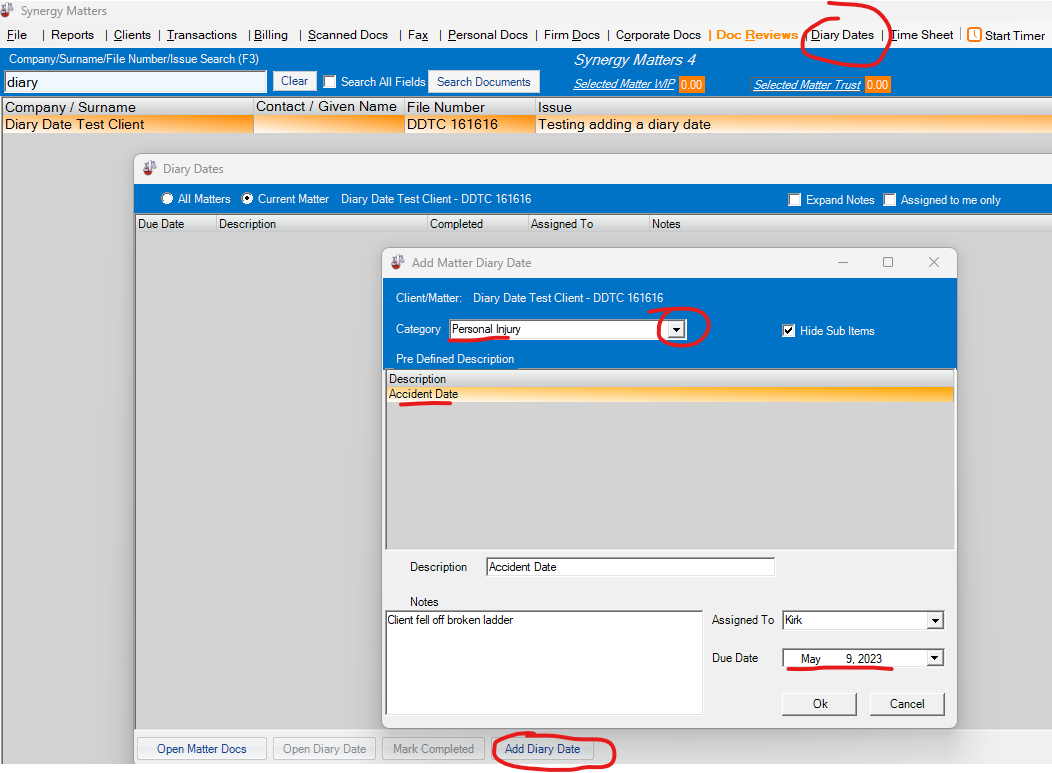Click the Open Matter Docs button

pos(201,749)
